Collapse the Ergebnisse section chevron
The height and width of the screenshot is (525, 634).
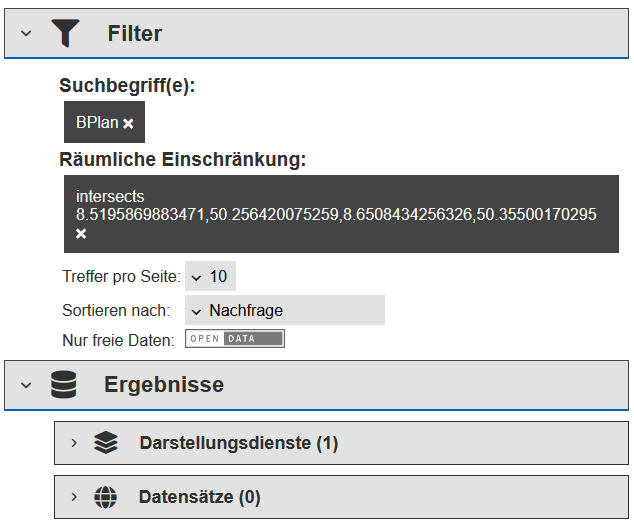pyautogui.click(x=26, y=385)
